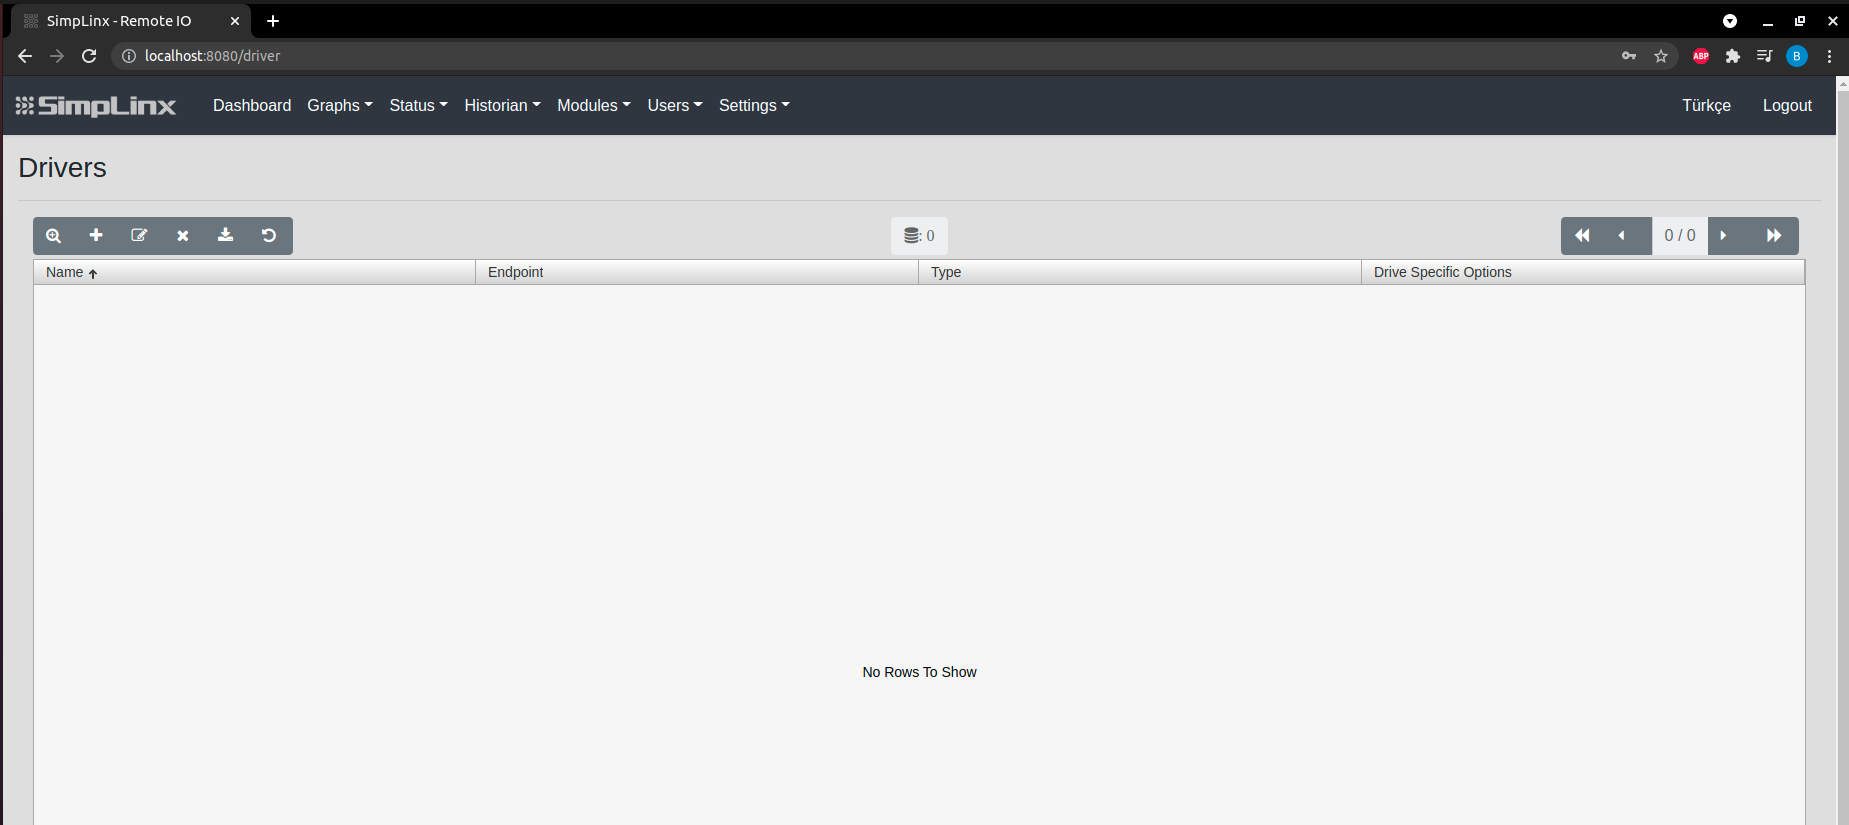Log out of SimpLinx

point(1787,105)
